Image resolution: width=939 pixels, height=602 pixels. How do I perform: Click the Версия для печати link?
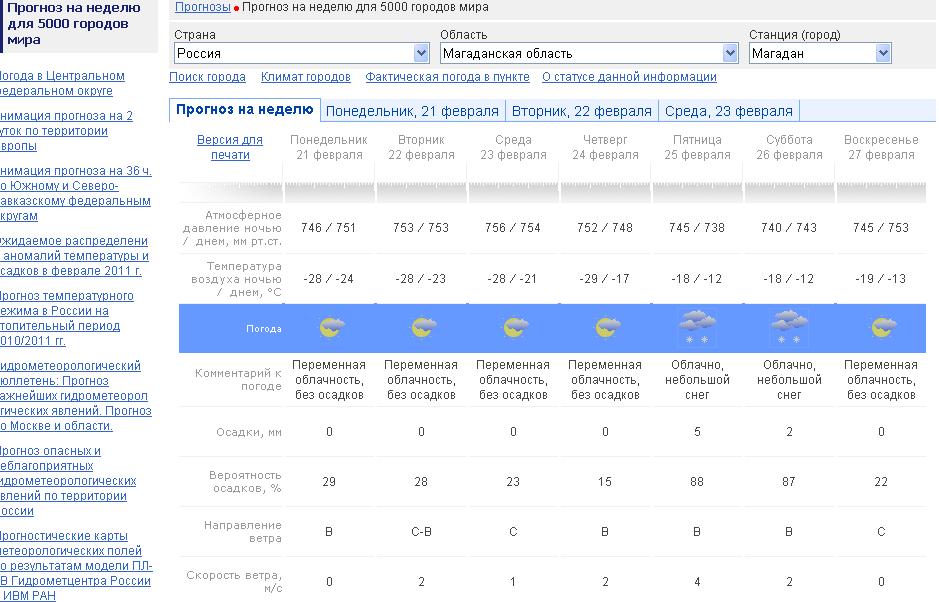pos(230,147)
